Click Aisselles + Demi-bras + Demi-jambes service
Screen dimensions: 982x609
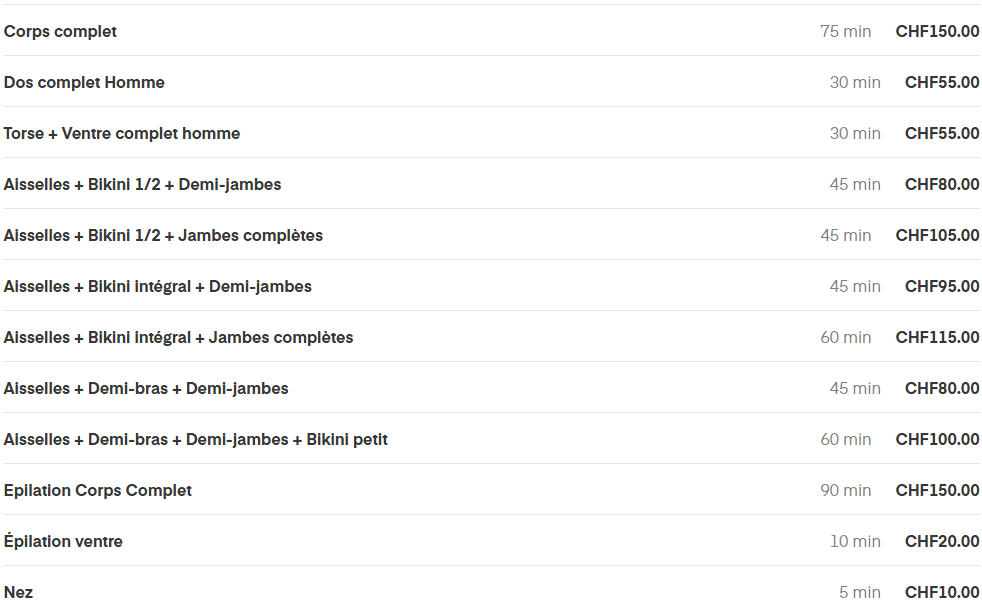pos(146,388)
